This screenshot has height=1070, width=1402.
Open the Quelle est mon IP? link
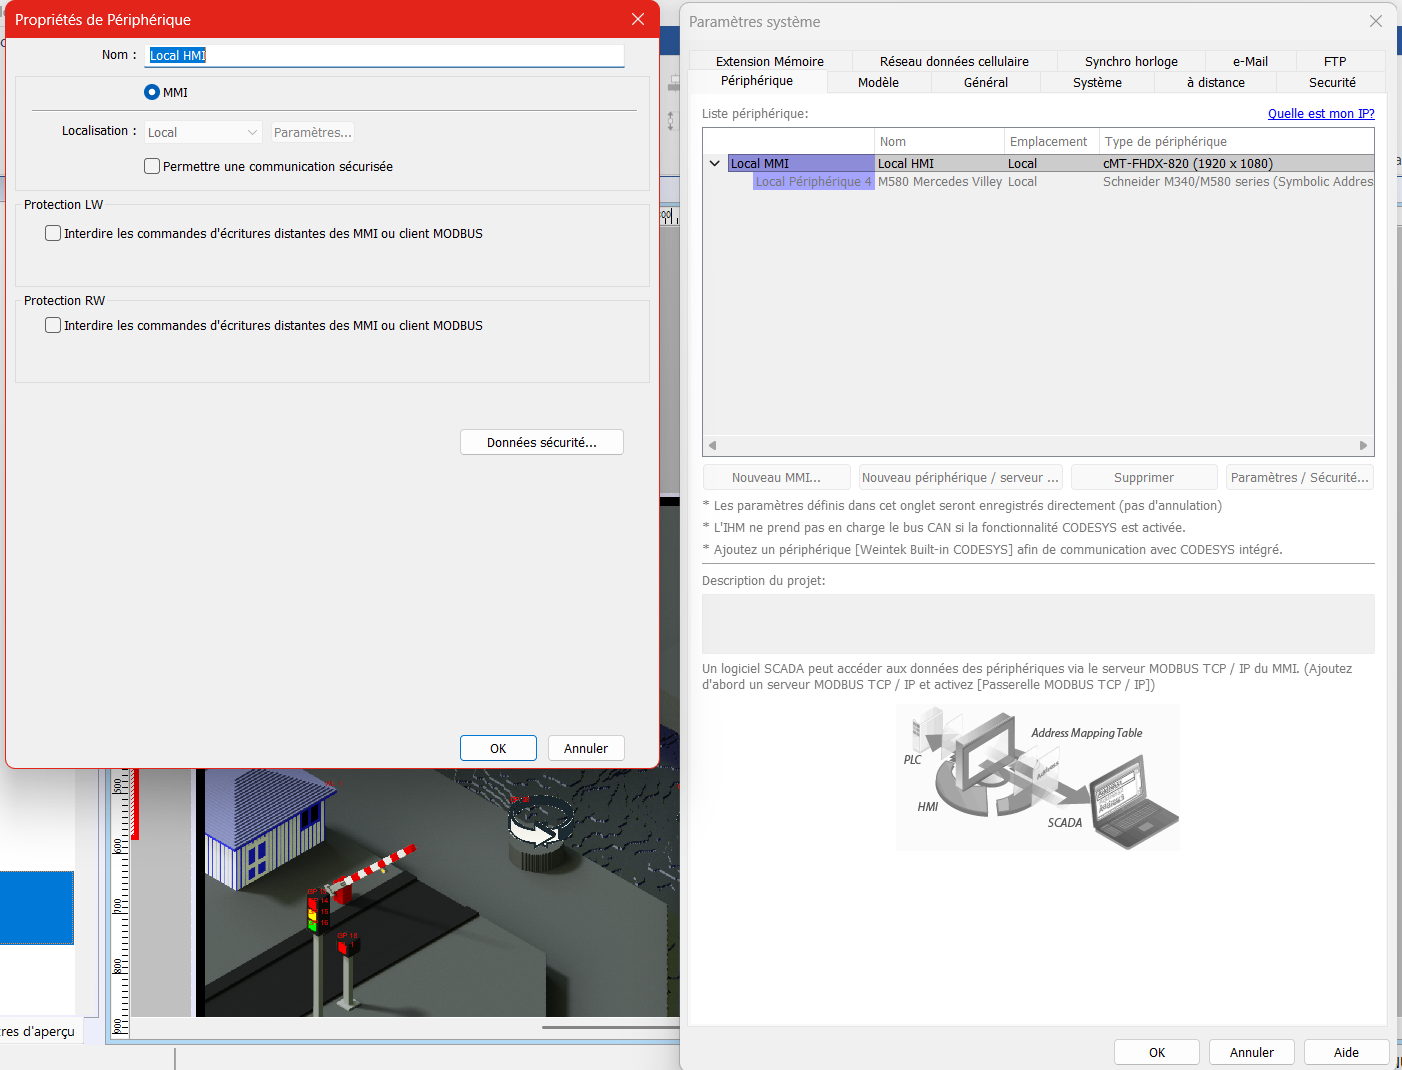click(1320, 114)
